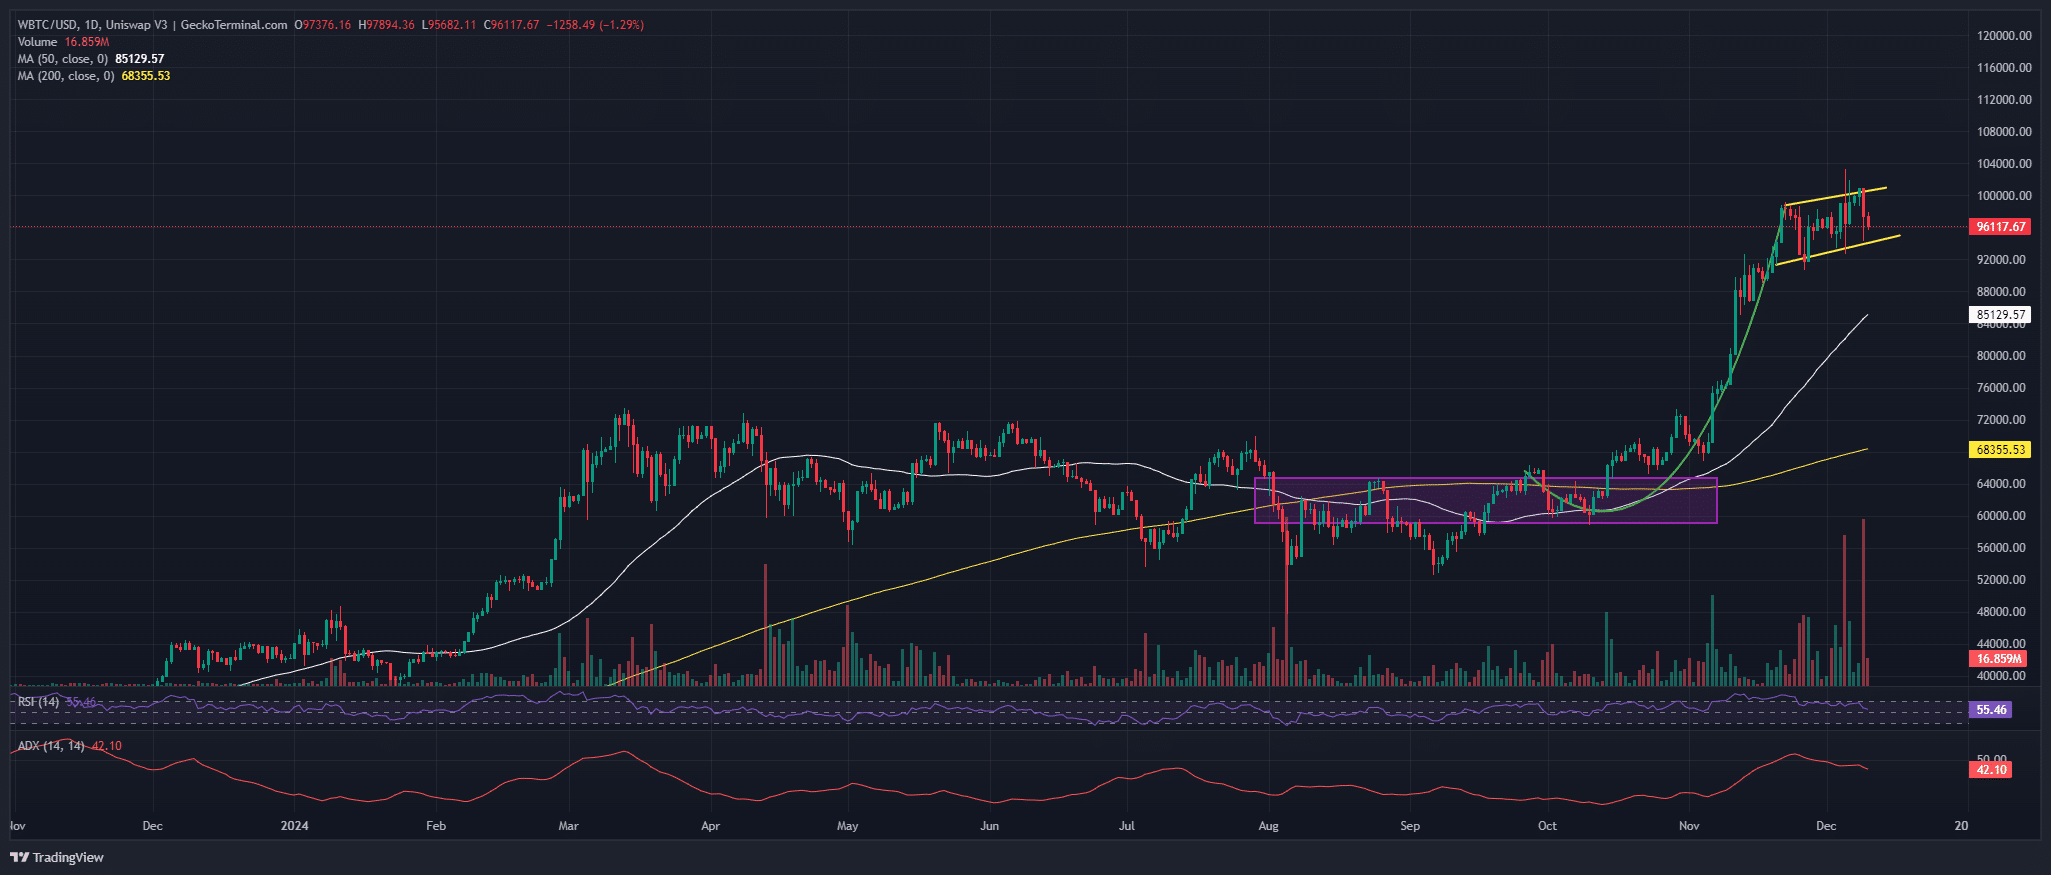
Task: Click the Feb label on time axis
Action: pos(436,826)
